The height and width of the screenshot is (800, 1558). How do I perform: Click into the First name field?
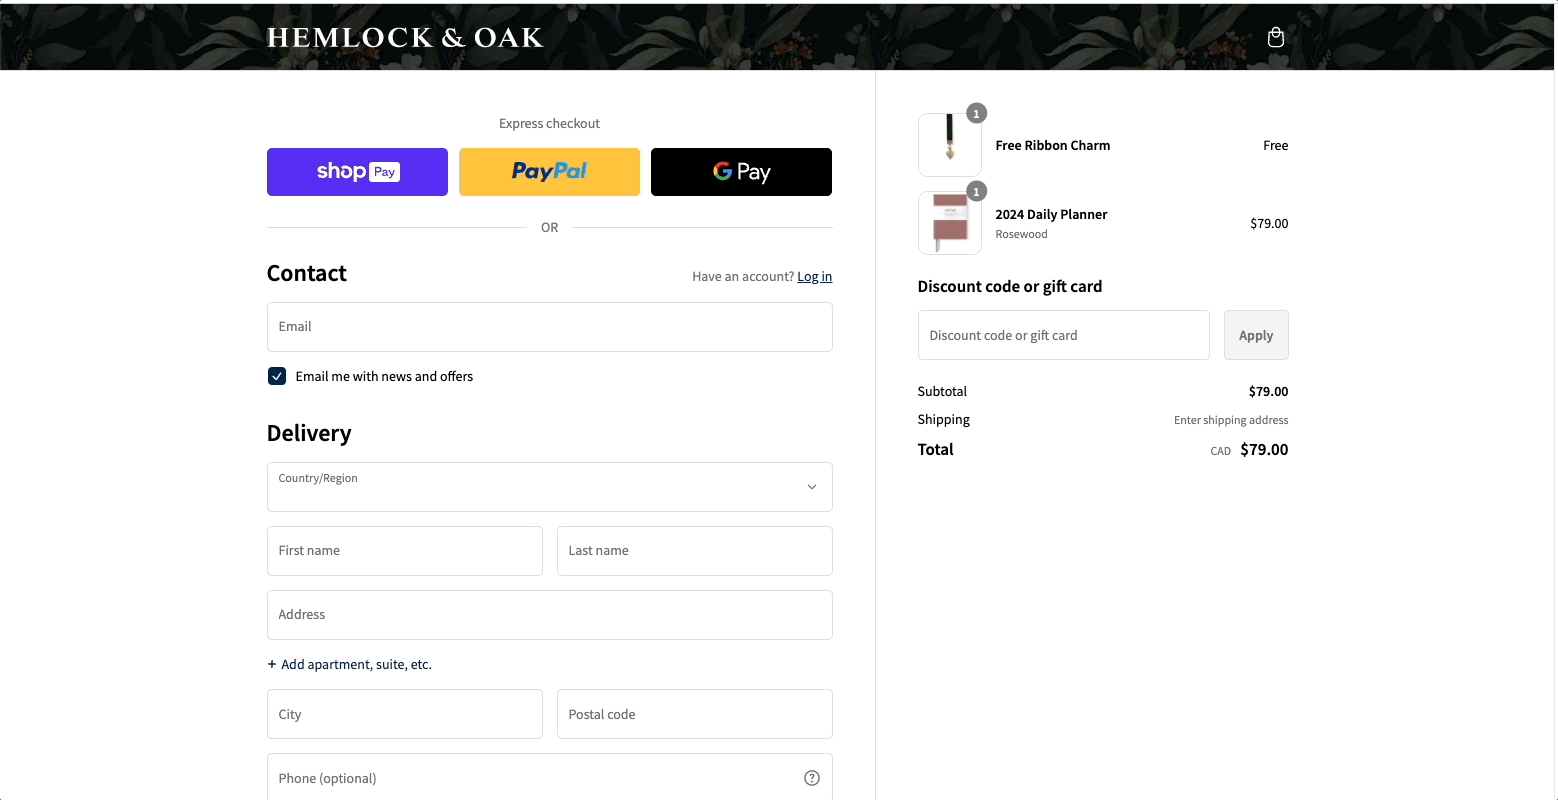404,551
